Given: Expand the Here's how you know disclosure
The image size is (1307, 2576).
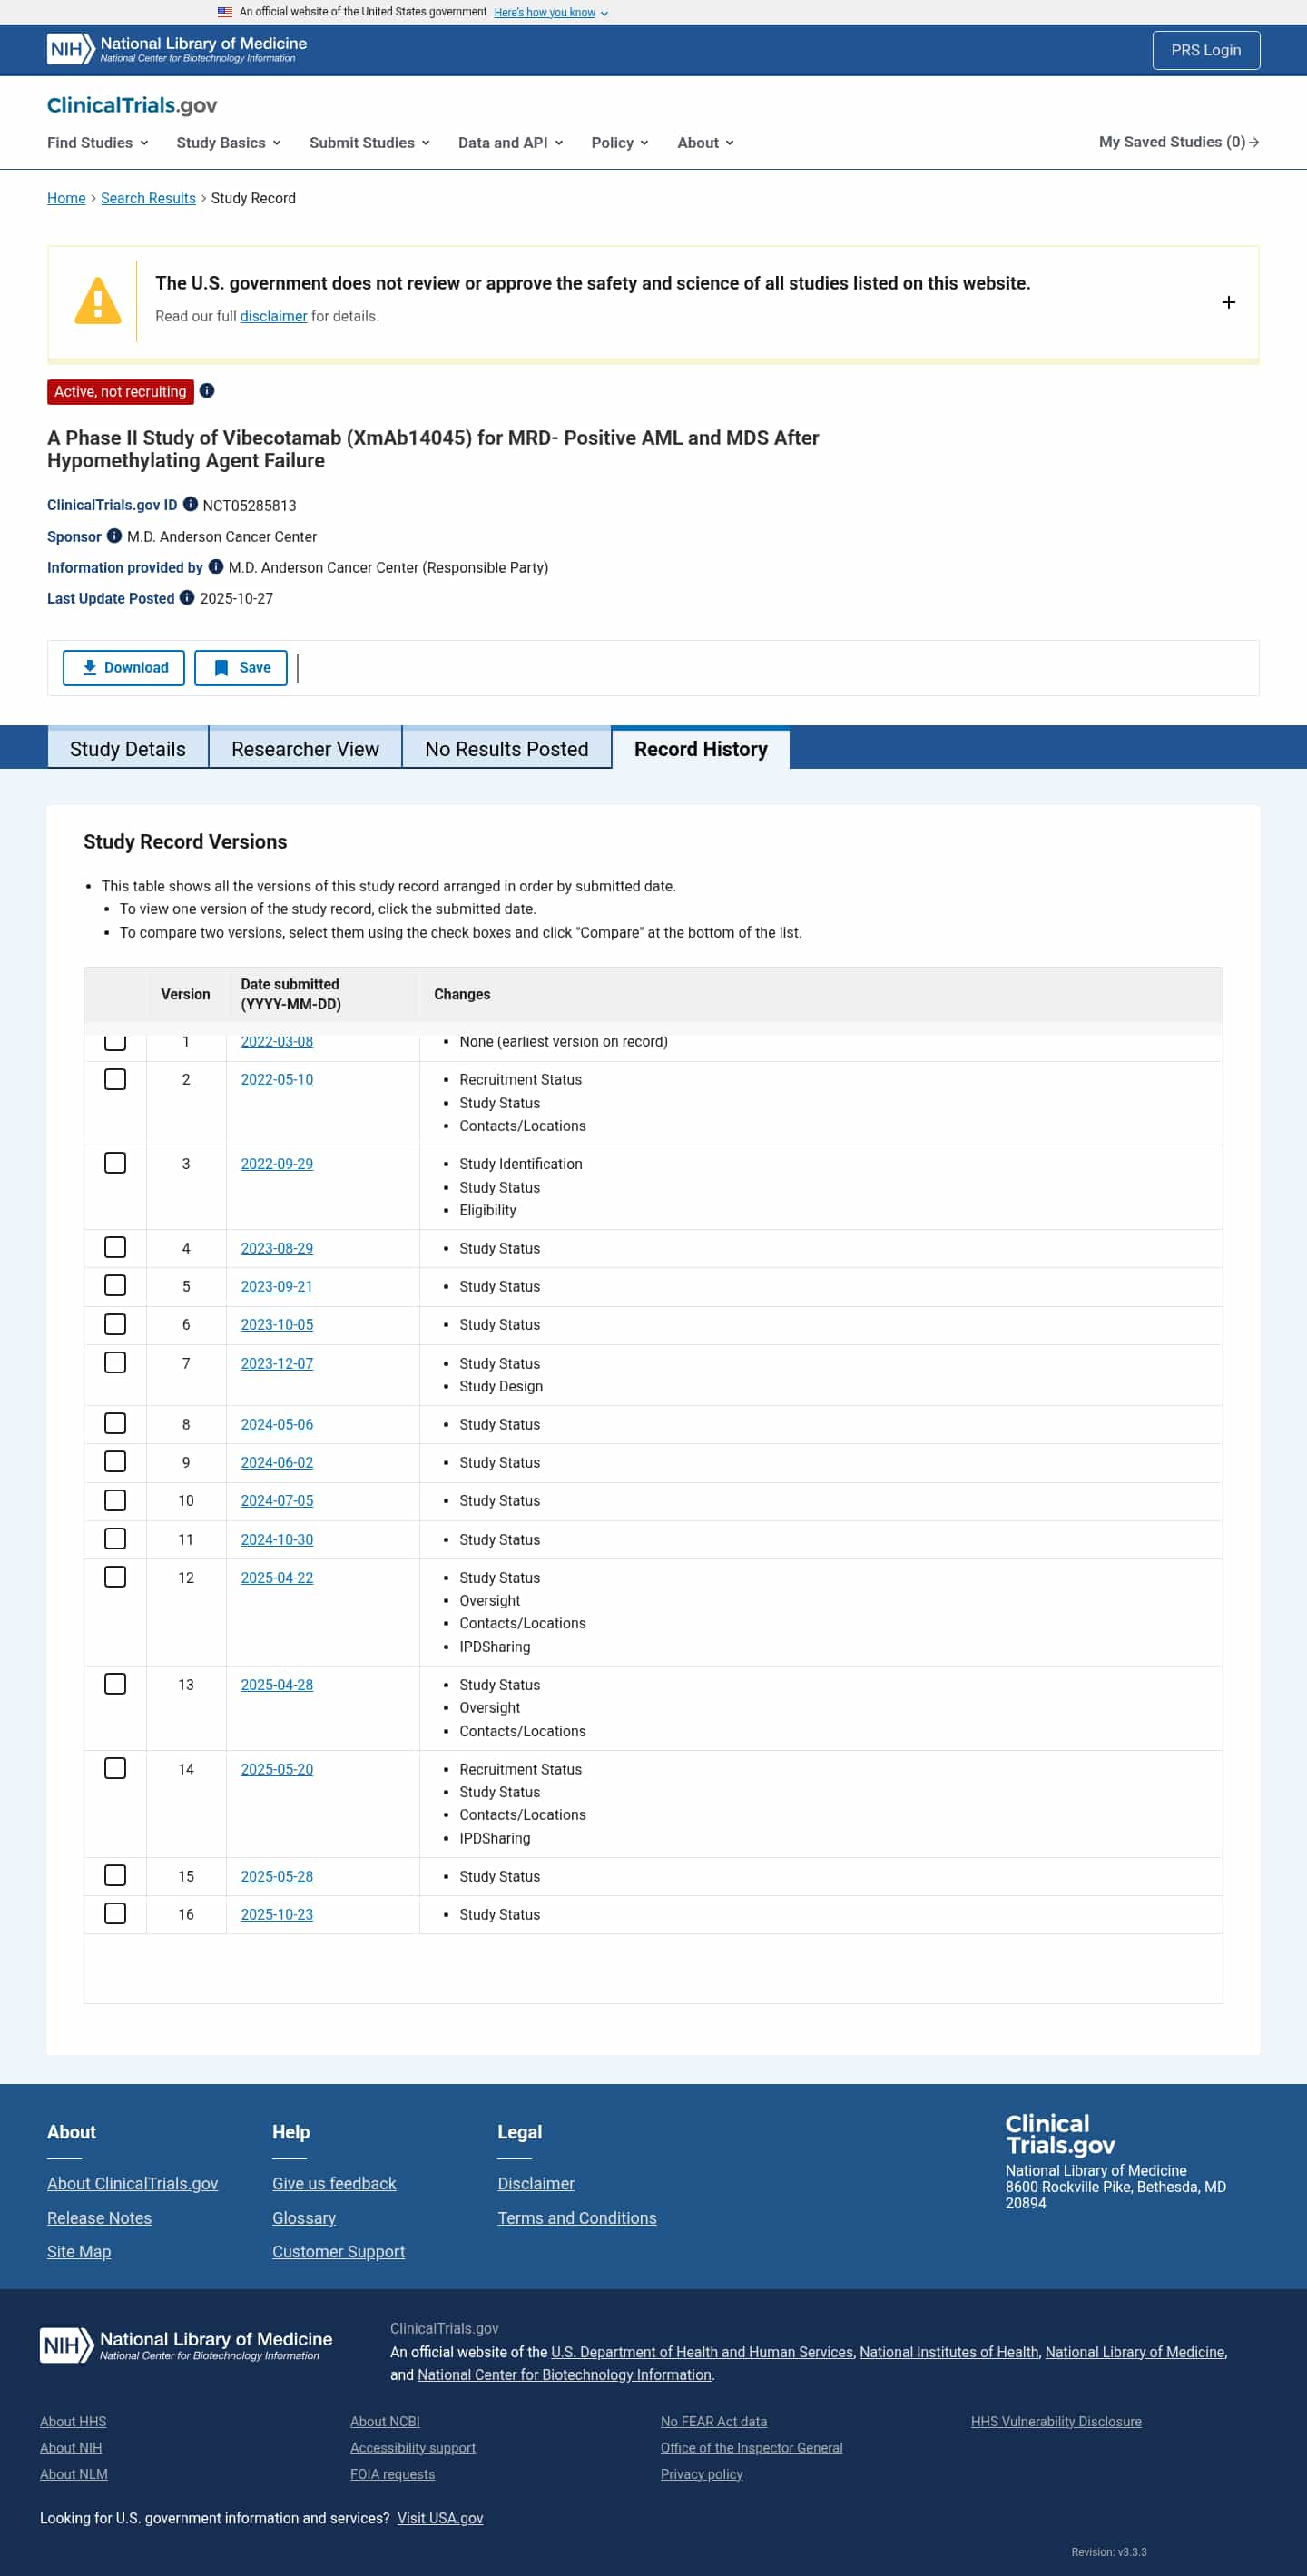Looking at the screenshot, I should point(550,12).
